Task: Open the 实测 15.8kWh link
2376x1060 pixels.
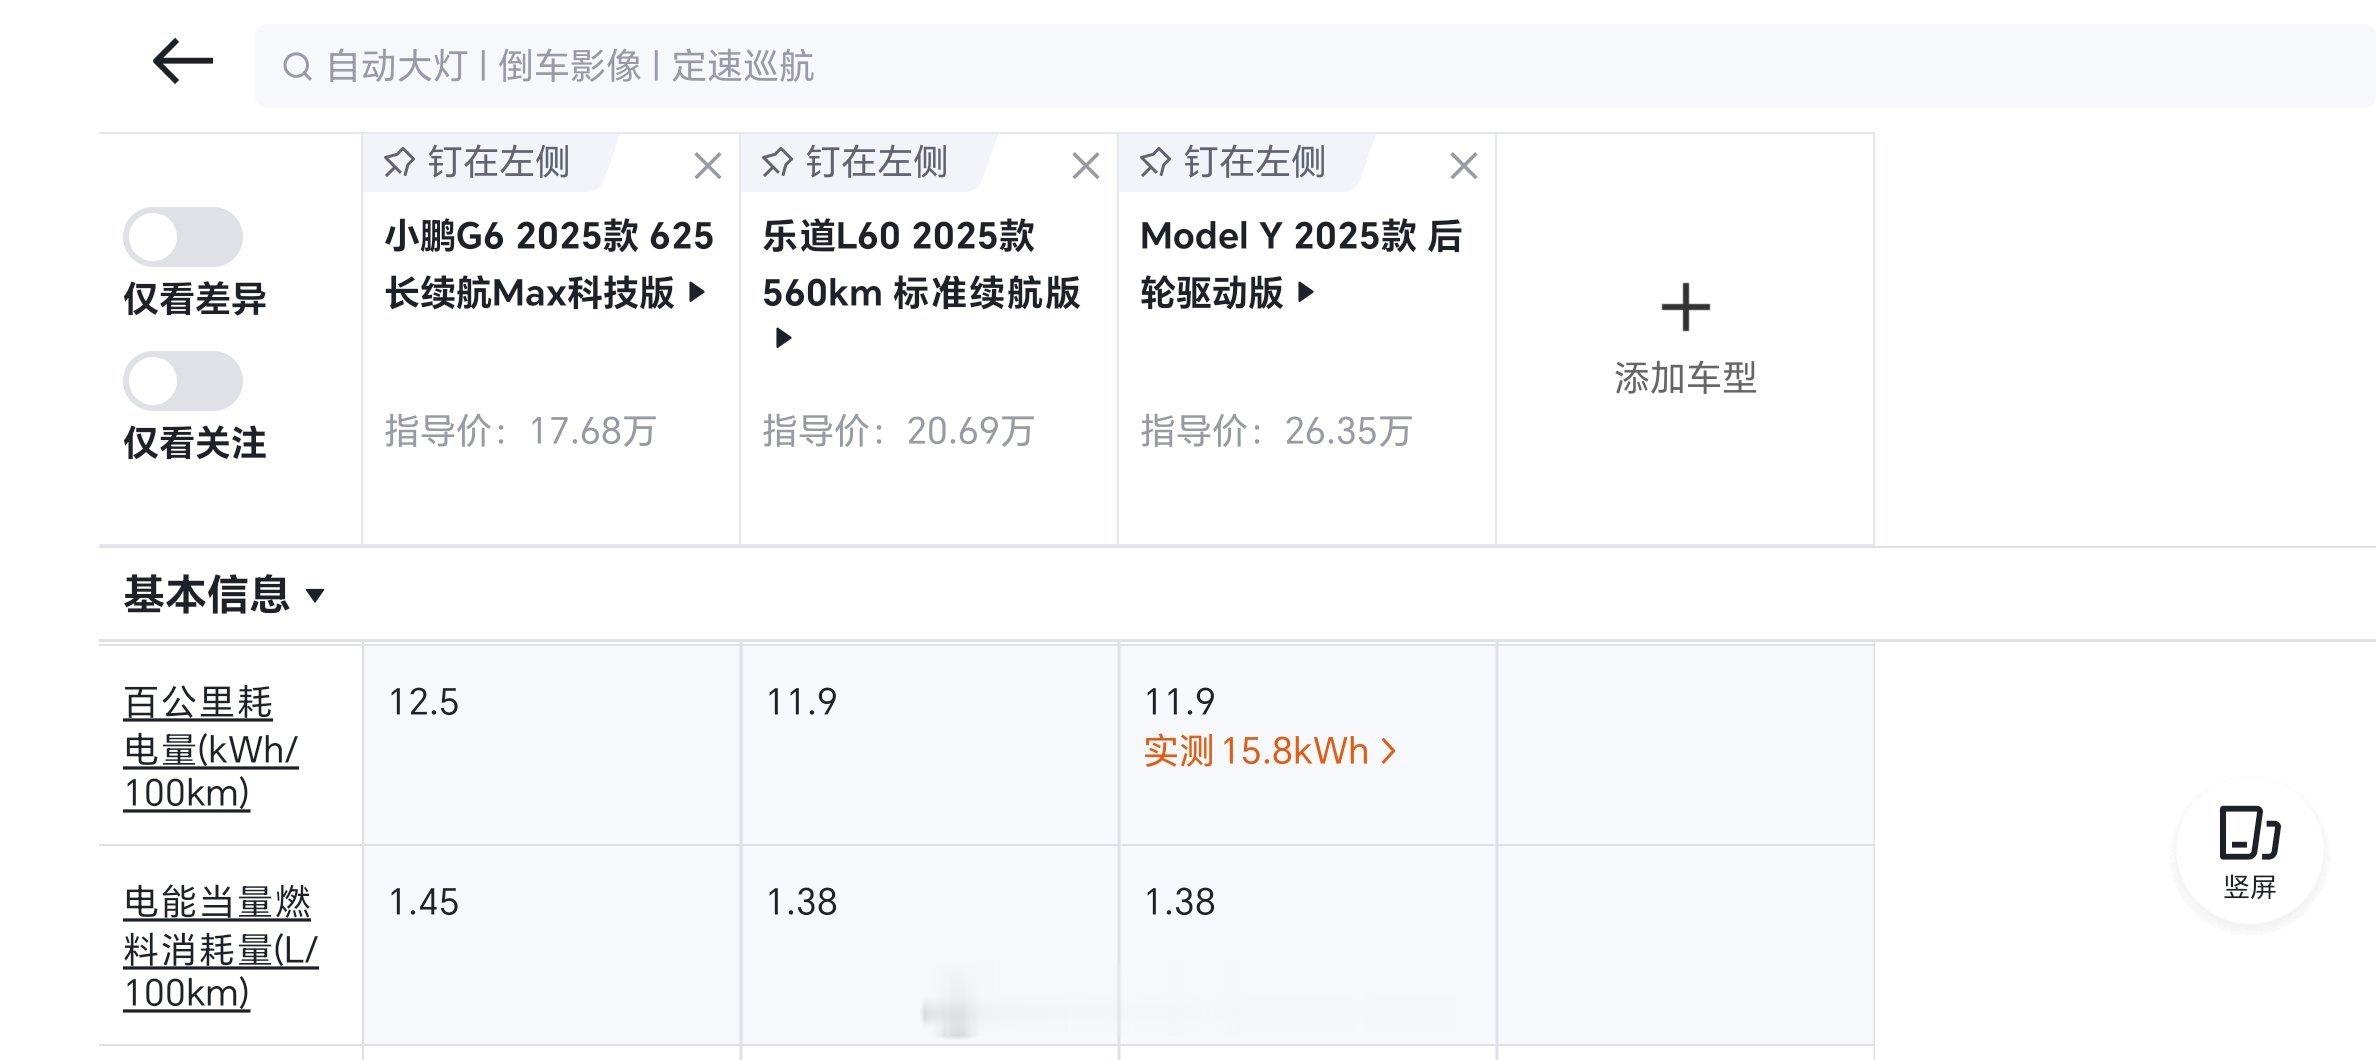Action: [x=1269, y=751]
